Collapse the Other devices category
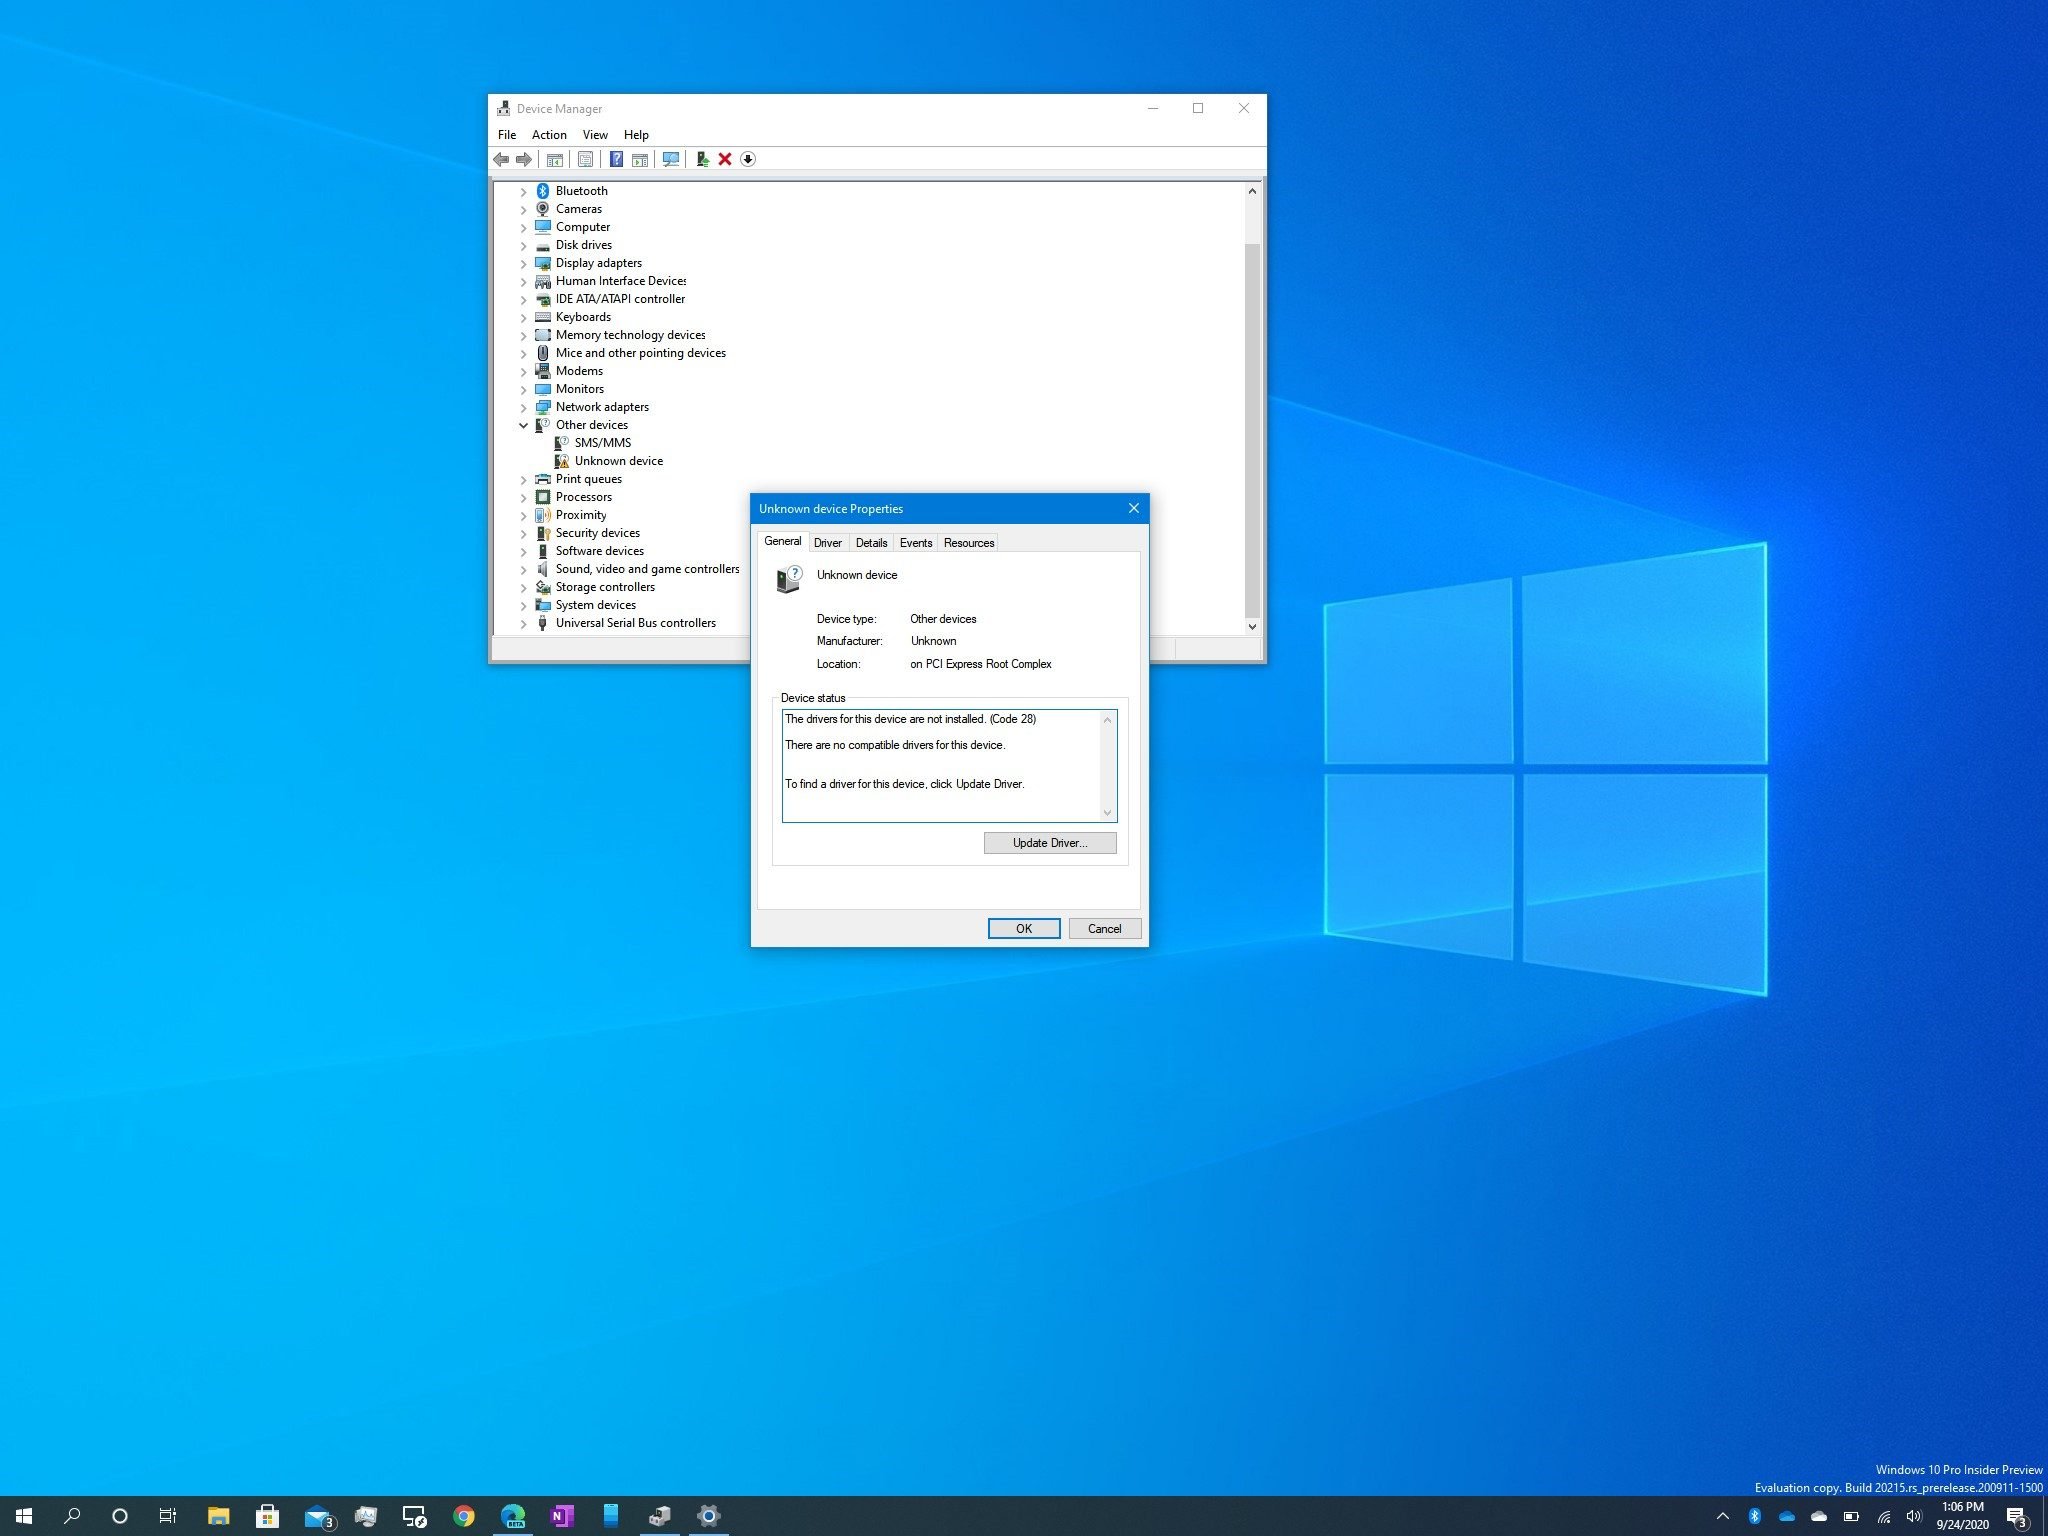 pos(523,425)
